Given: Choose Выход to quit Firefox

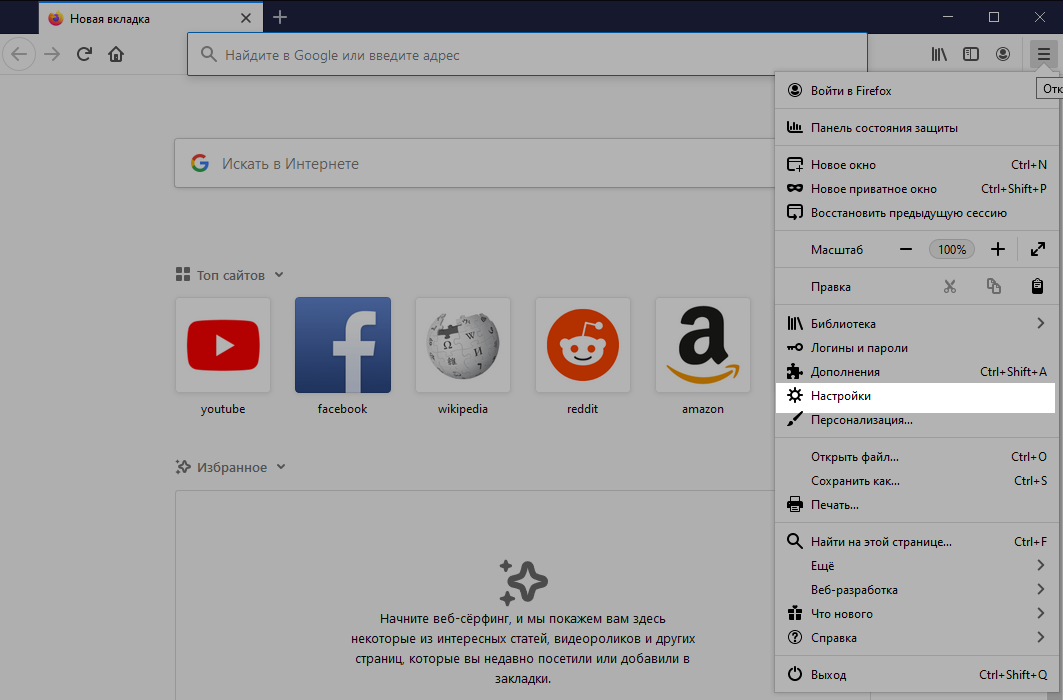Looking at the screenshot, I should pos(915,675).
